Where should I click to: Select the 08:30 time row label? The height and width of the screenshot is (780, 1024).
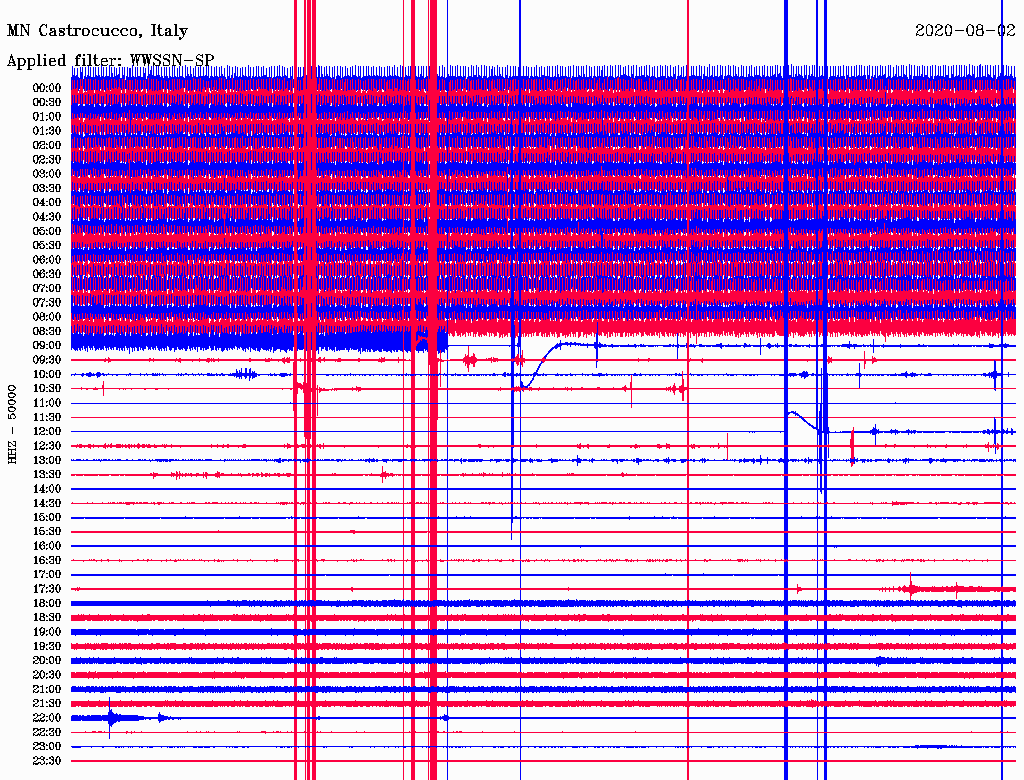pyautogui.click(x=47, y=331)
